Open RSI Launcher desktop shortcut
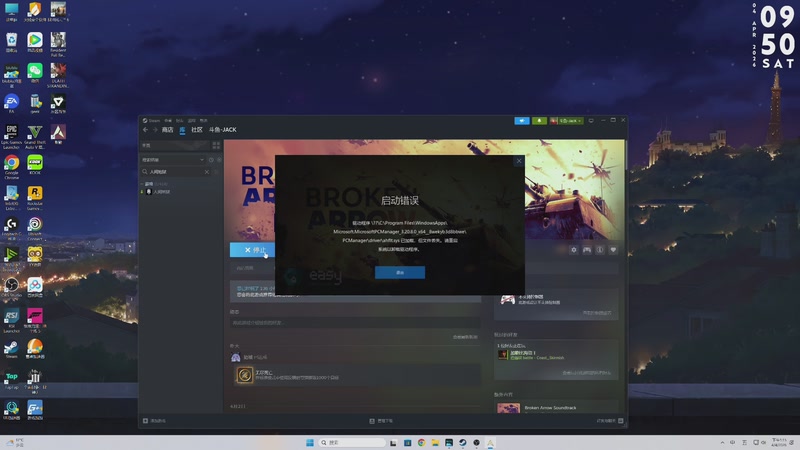Screen dimensions: 800x450 11,320
